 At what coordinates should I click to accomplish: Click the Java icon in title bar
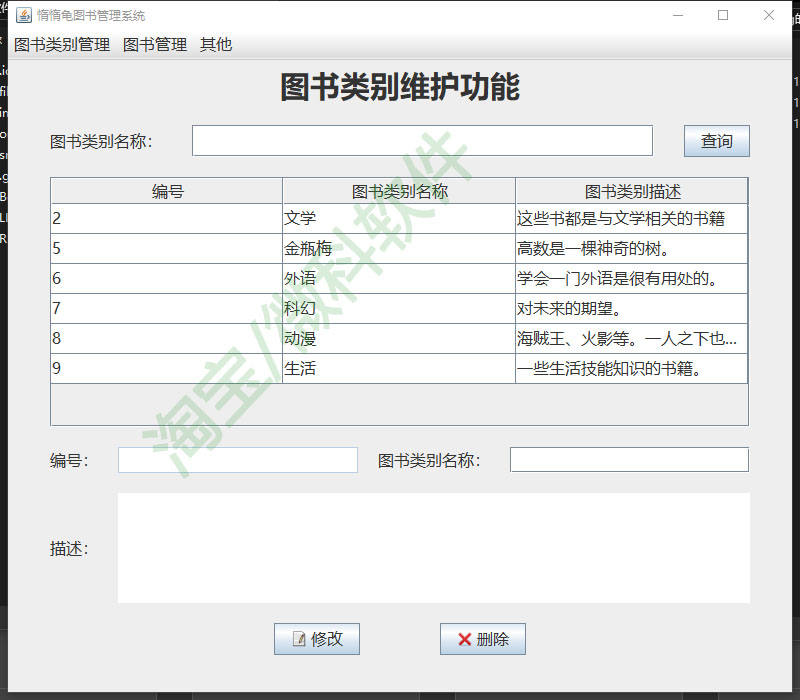pyautogui.click(x=23, y=15)
